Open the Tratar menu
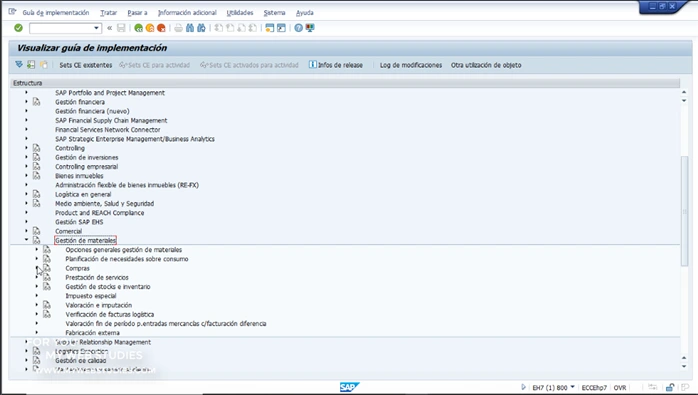Screen dimensions: 698x395 tap(109, 12)
